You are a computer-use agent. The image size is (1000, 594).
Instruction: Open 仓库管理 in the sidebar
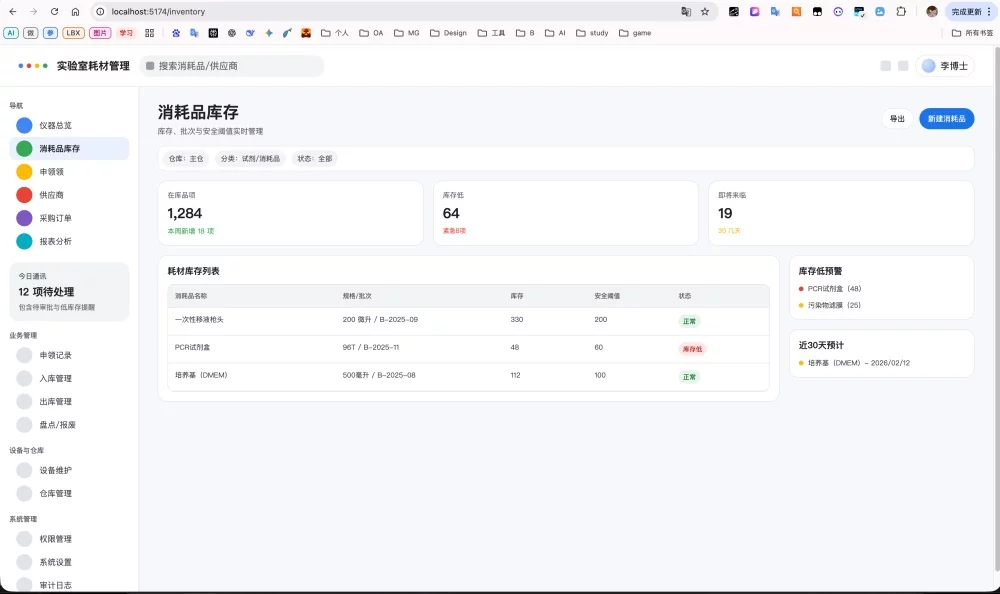tap(69, 493)
